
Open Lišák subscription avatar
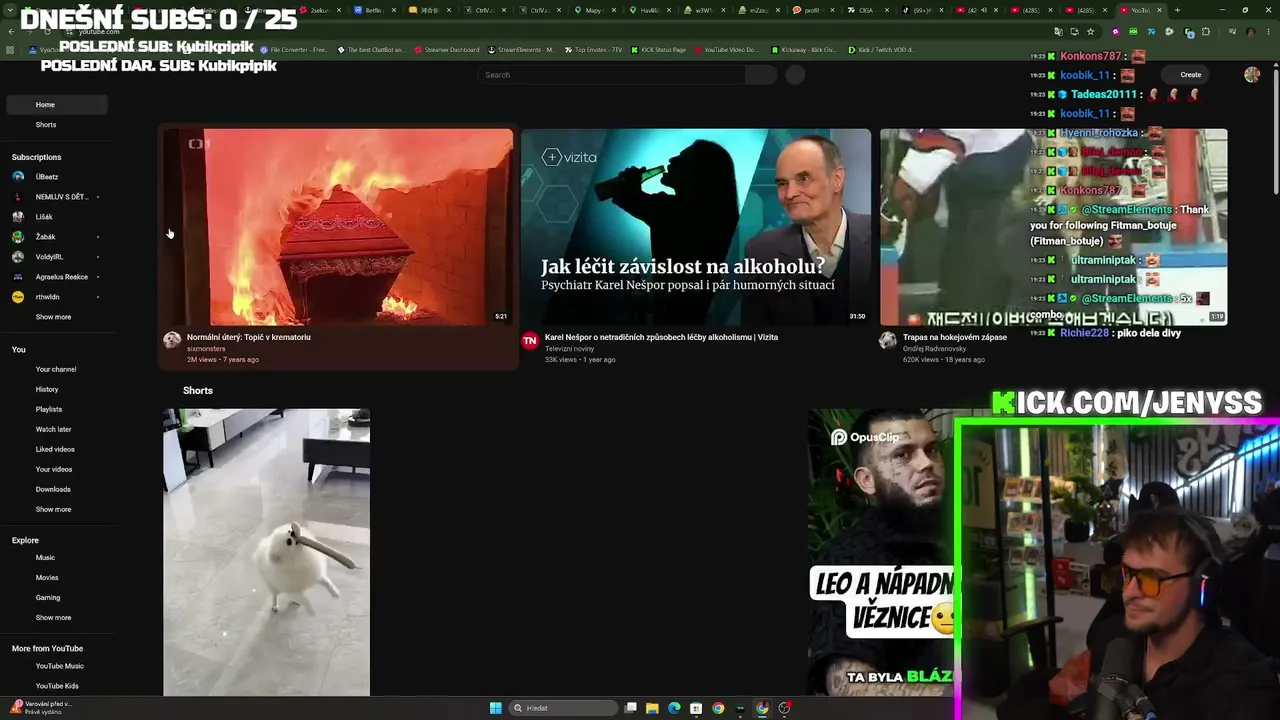tap(18, 217)
